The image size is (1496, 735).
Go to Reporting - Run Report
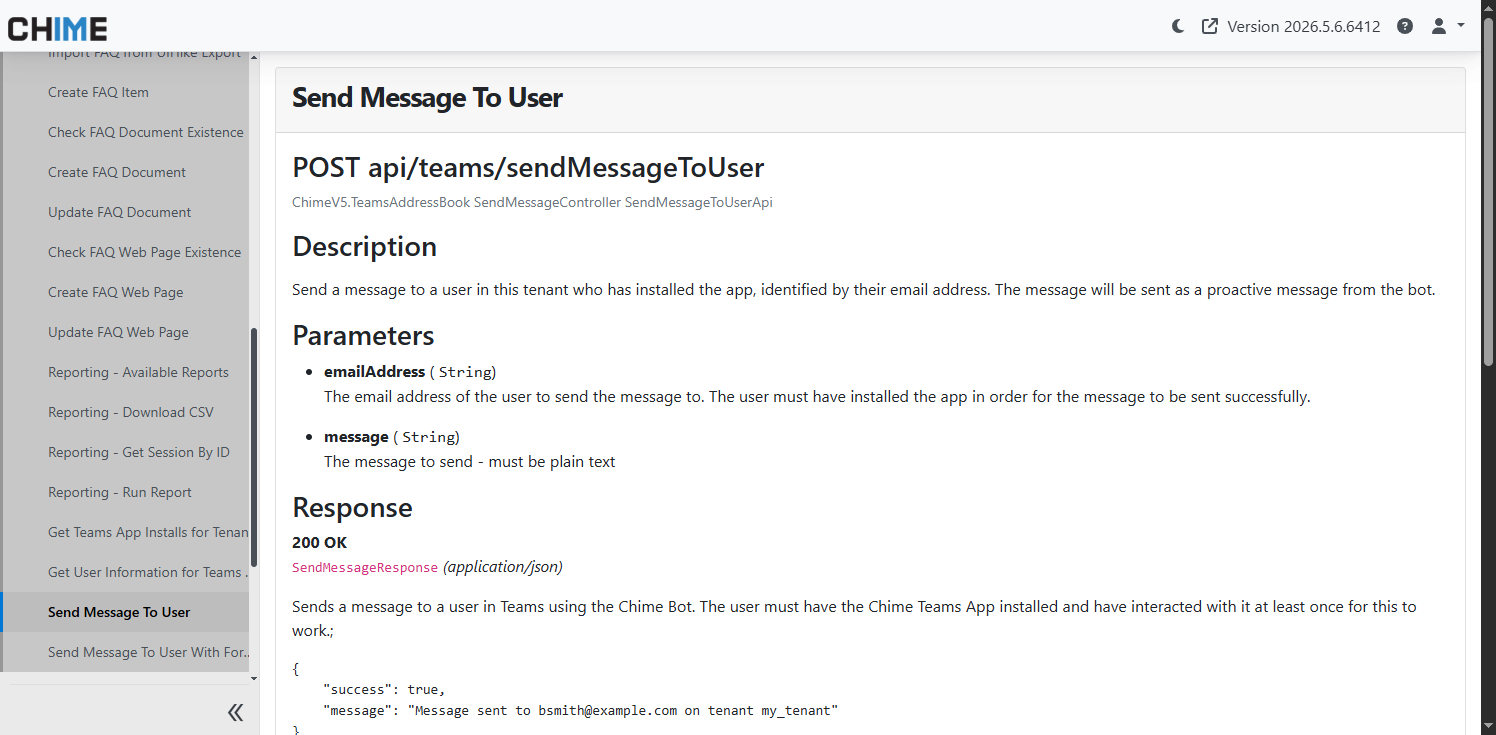[x=120, y=492]
